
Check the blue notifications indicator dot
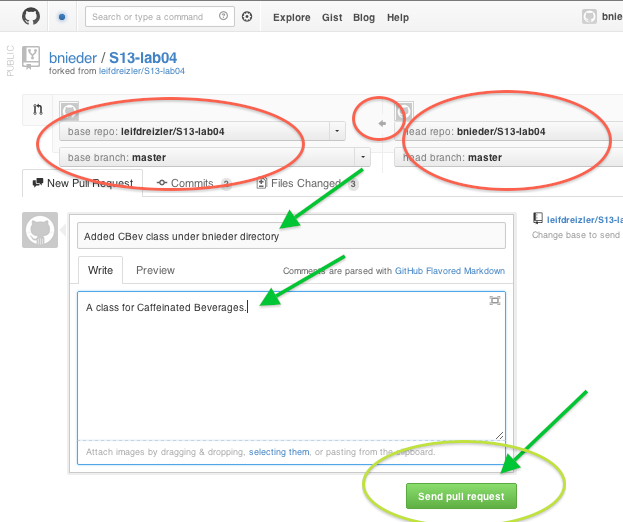click(62, 17)
